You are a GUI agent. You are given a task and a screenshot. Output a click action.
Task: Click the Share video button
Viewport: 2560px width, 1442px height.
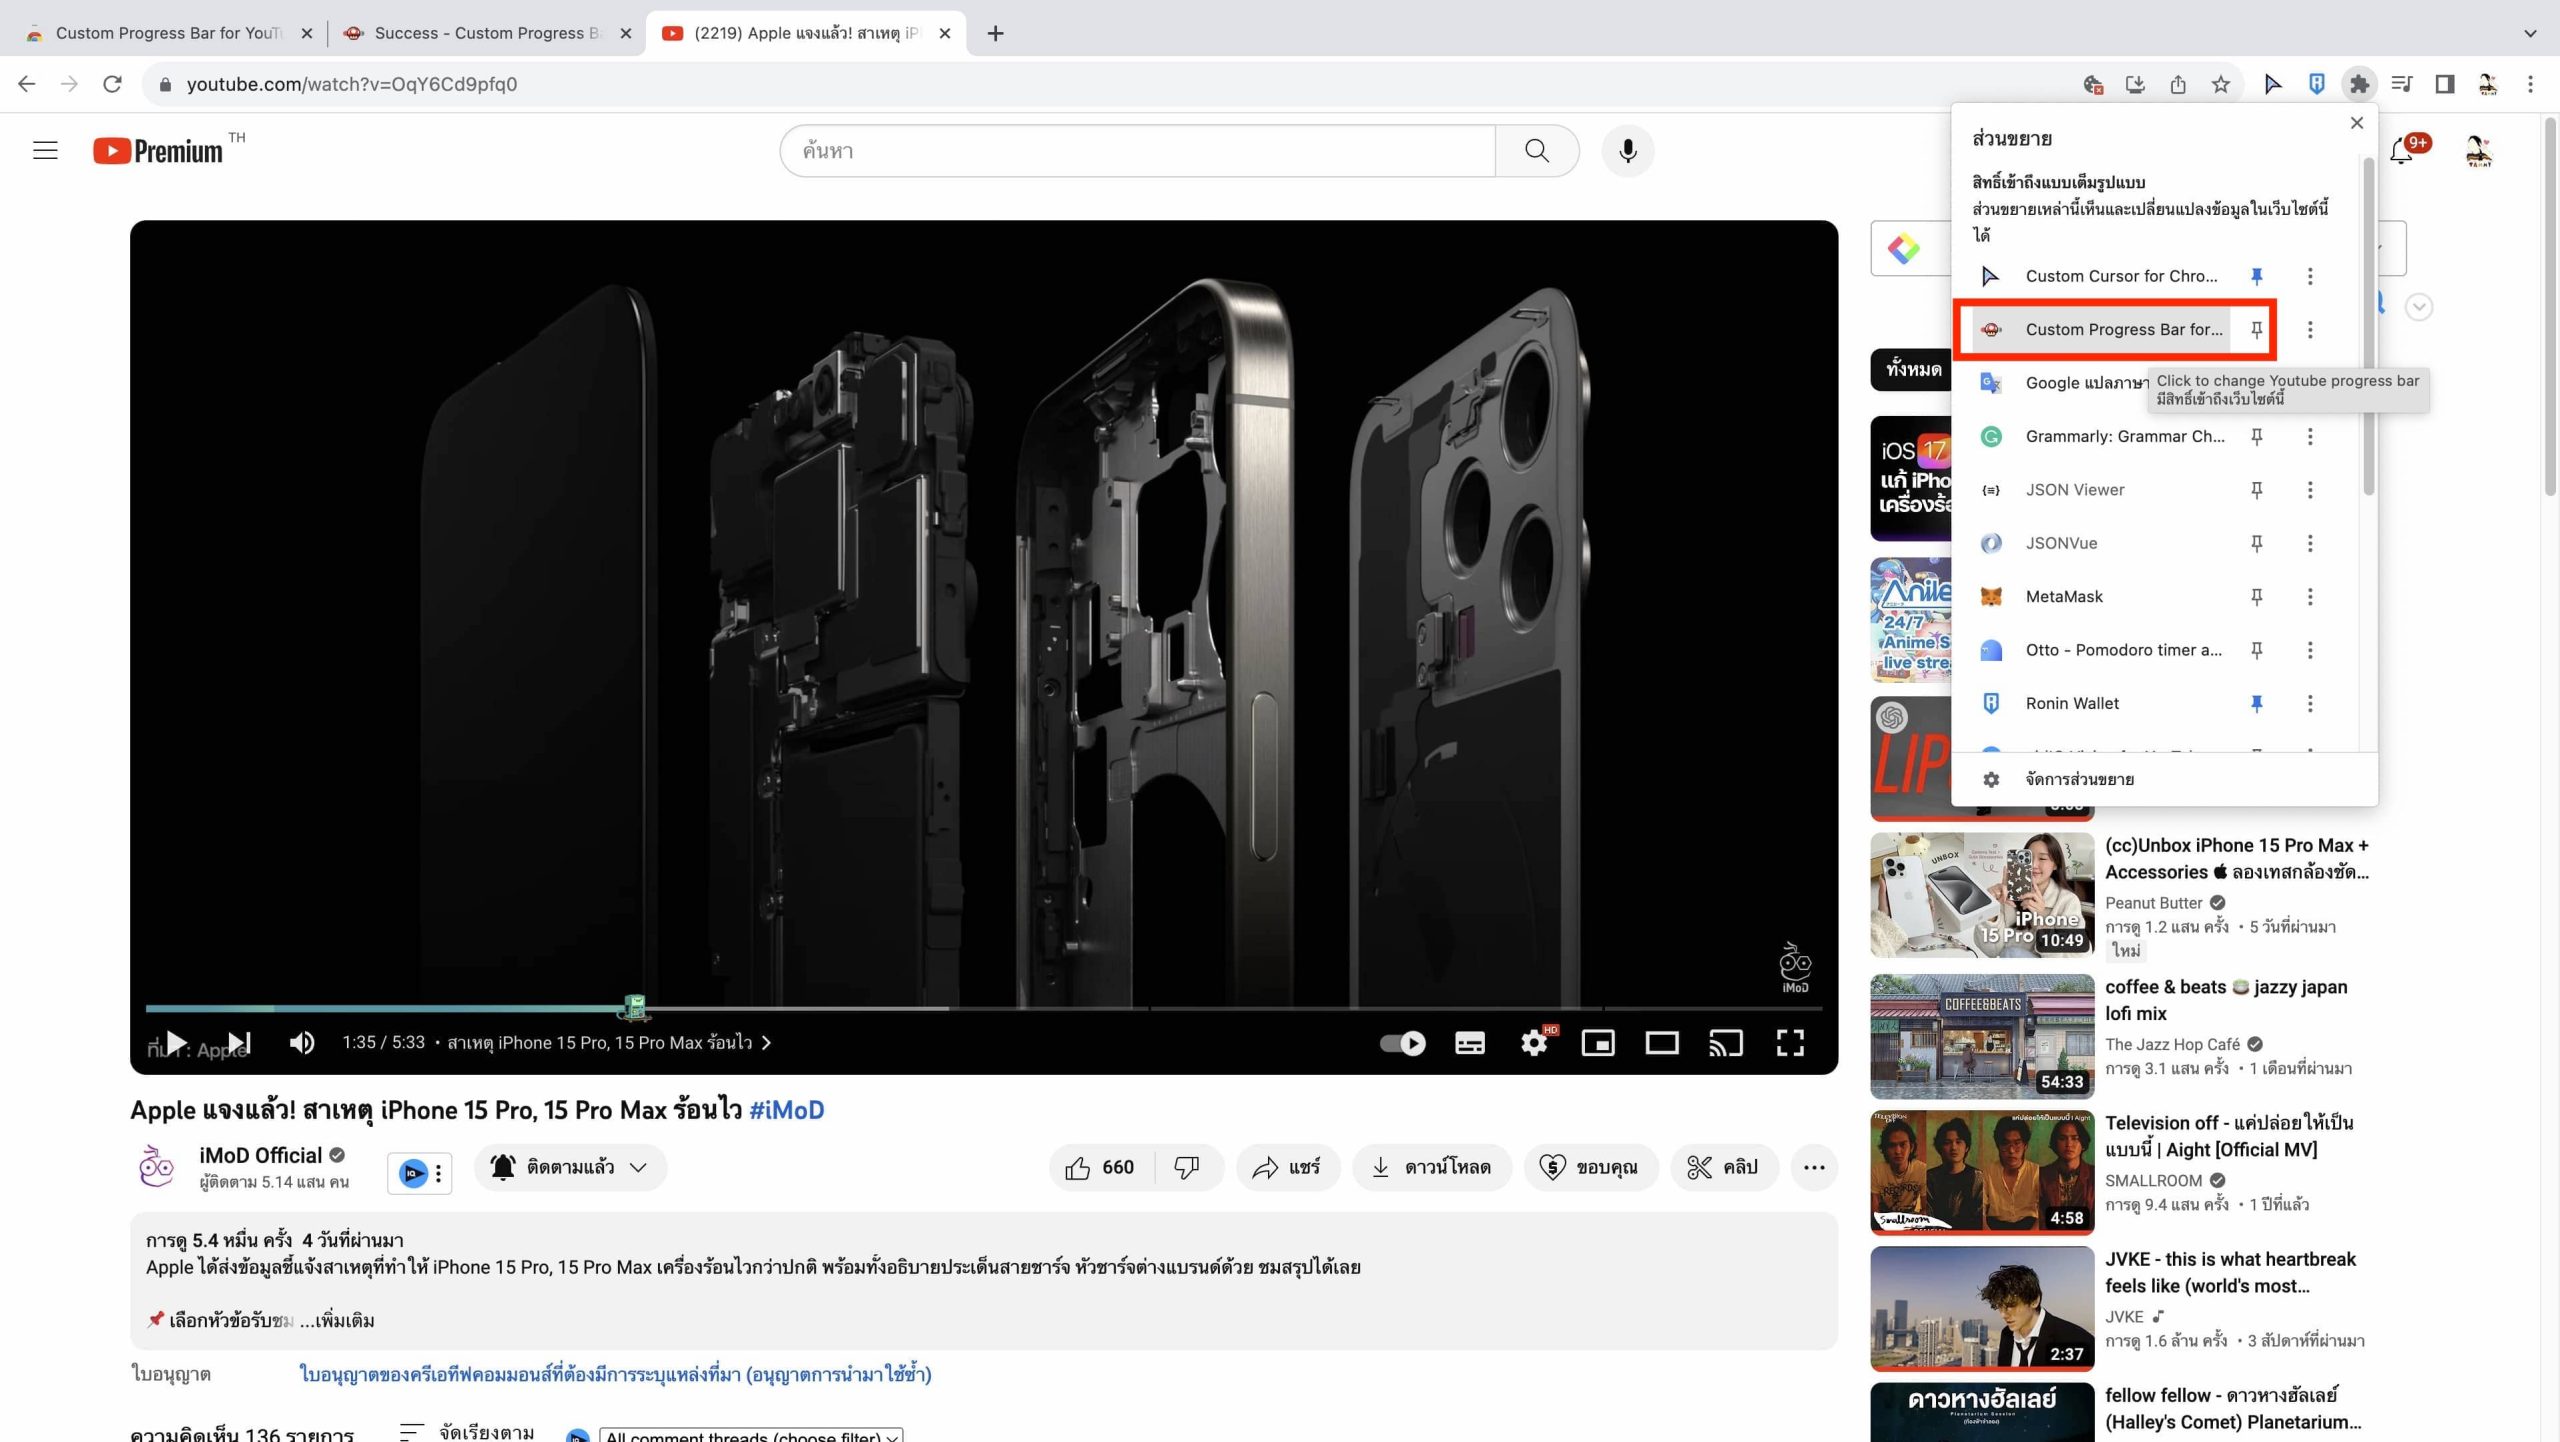(1287, 1167)
